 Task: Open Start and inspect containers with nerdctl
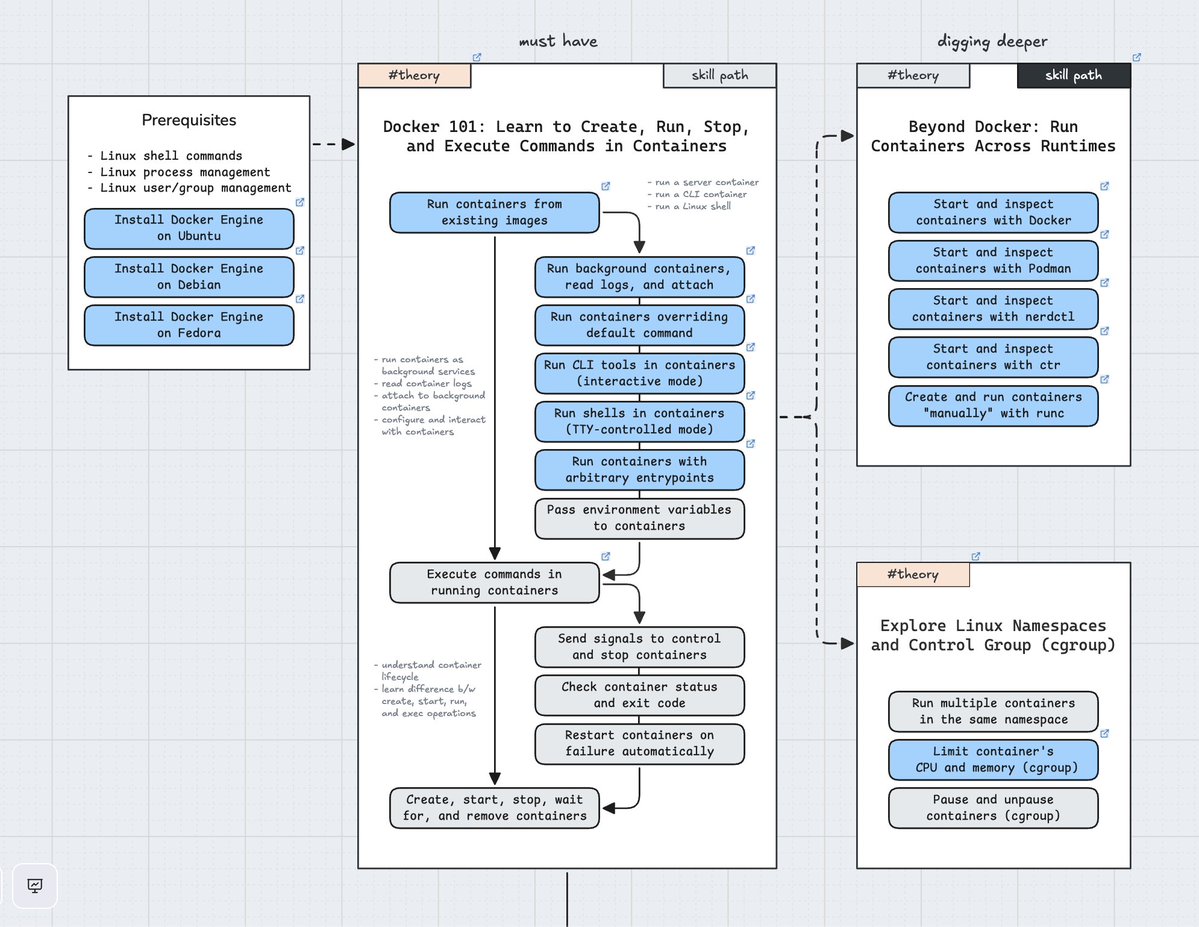993,308
